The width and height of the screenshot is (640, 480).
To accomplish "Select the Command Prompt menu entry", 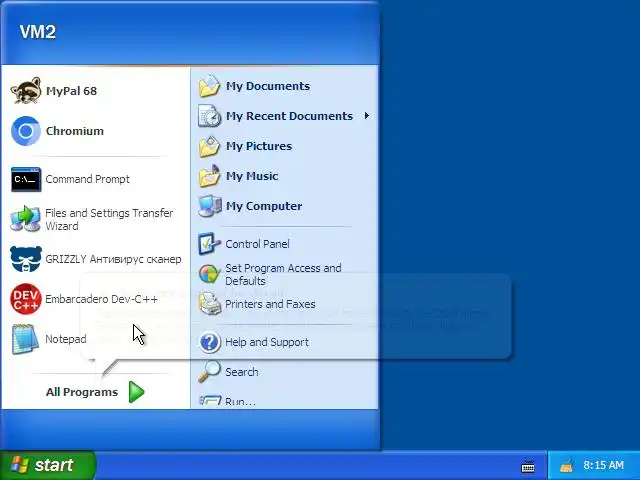I will click(x=87, y=179).
